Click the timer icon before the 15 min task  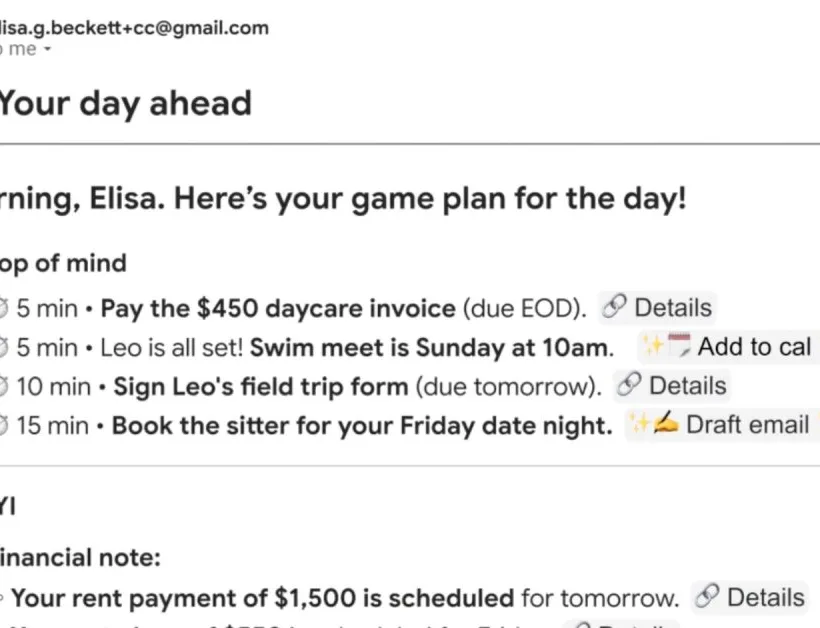pos(3,425)
